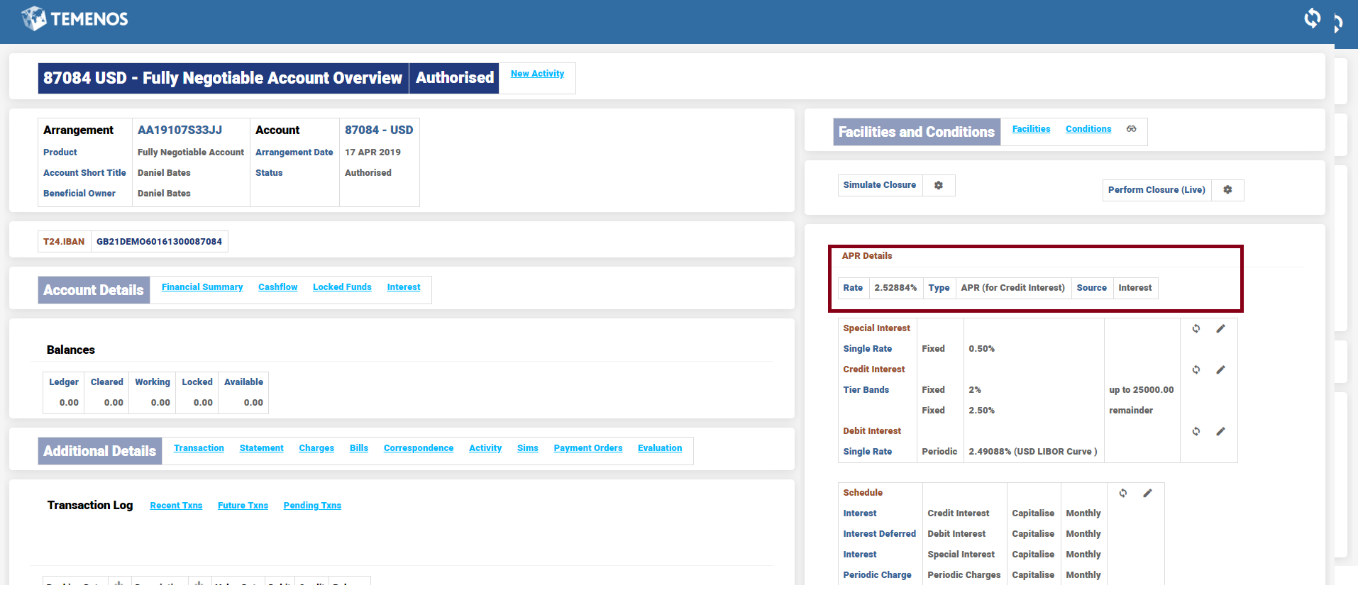Go to the Payment Orders tab
This screenshot has height=612, width=1358.
(x=588, y=448)
